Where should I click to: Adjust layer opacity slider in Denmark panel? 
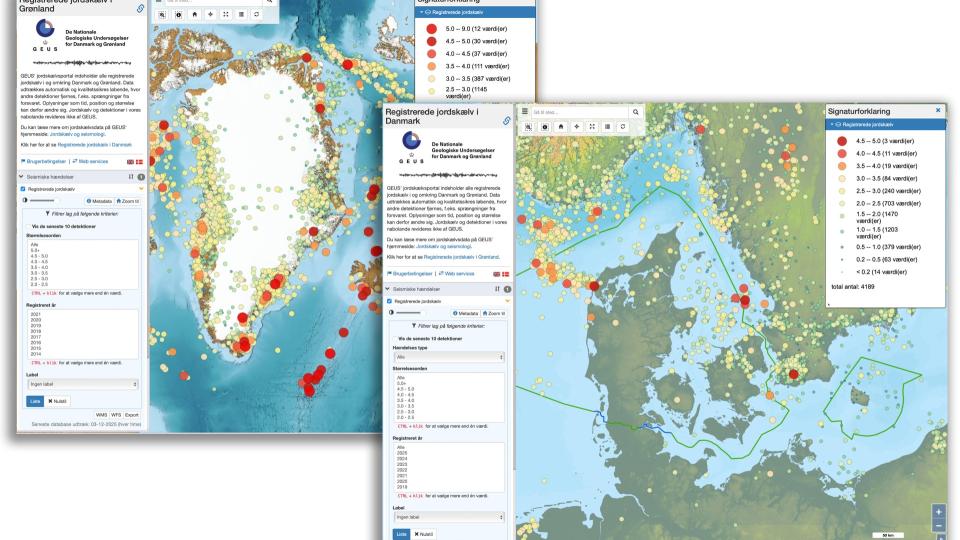(407, 312)
